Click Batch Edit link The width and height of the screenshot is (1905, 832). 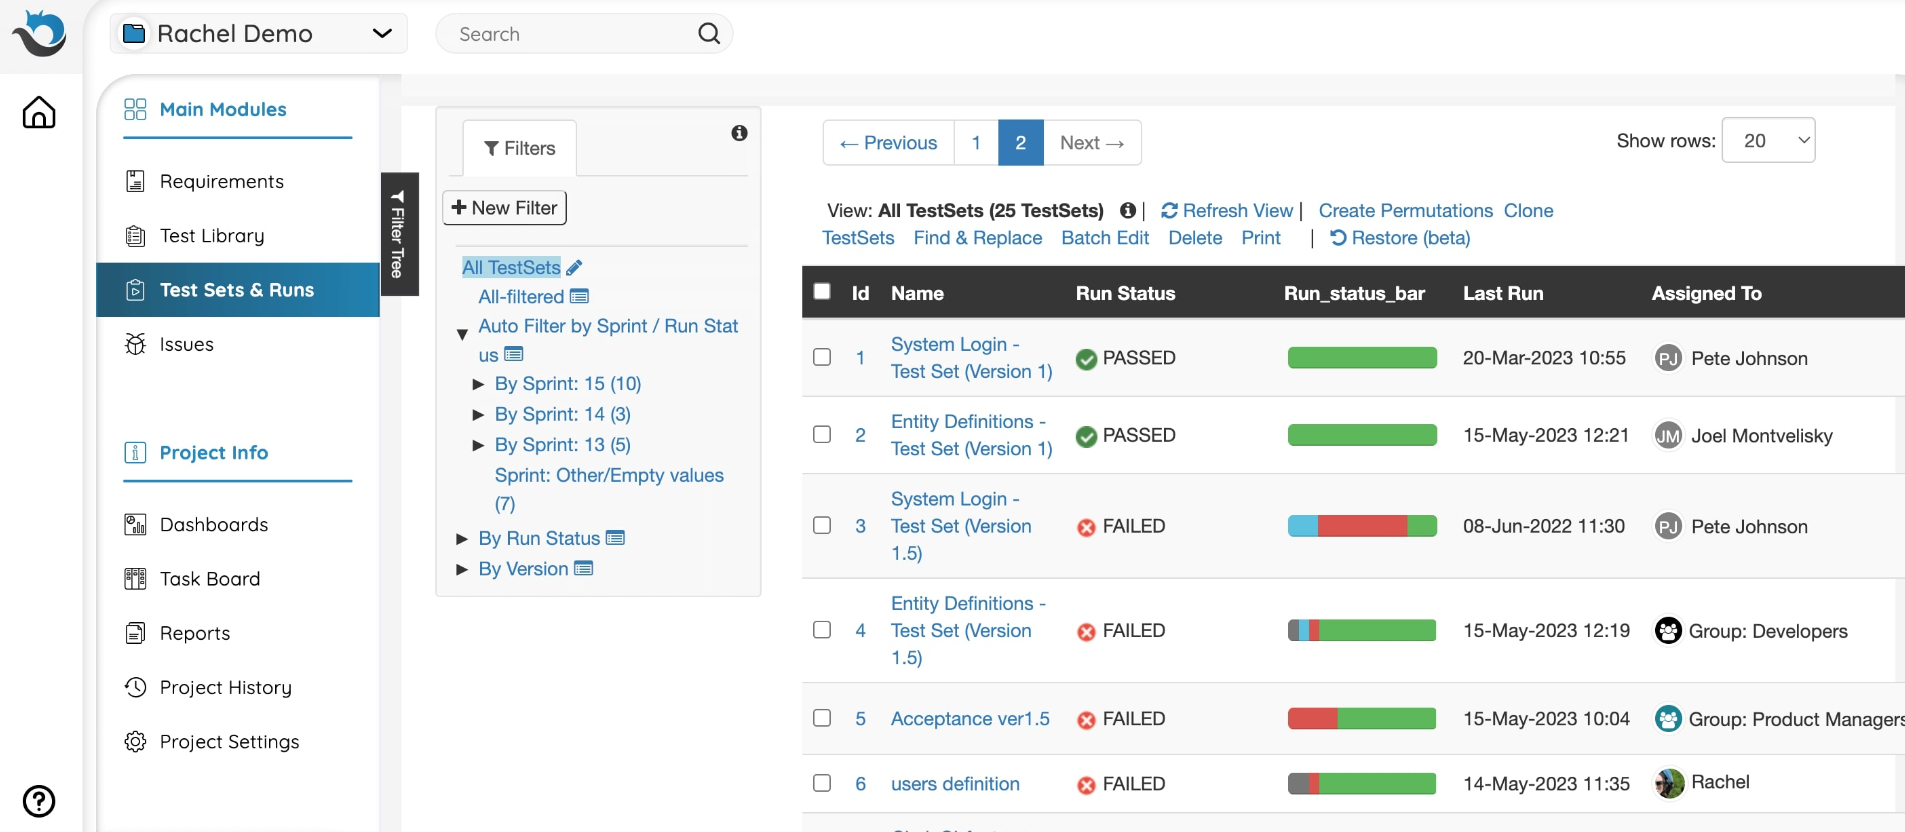1105,238
